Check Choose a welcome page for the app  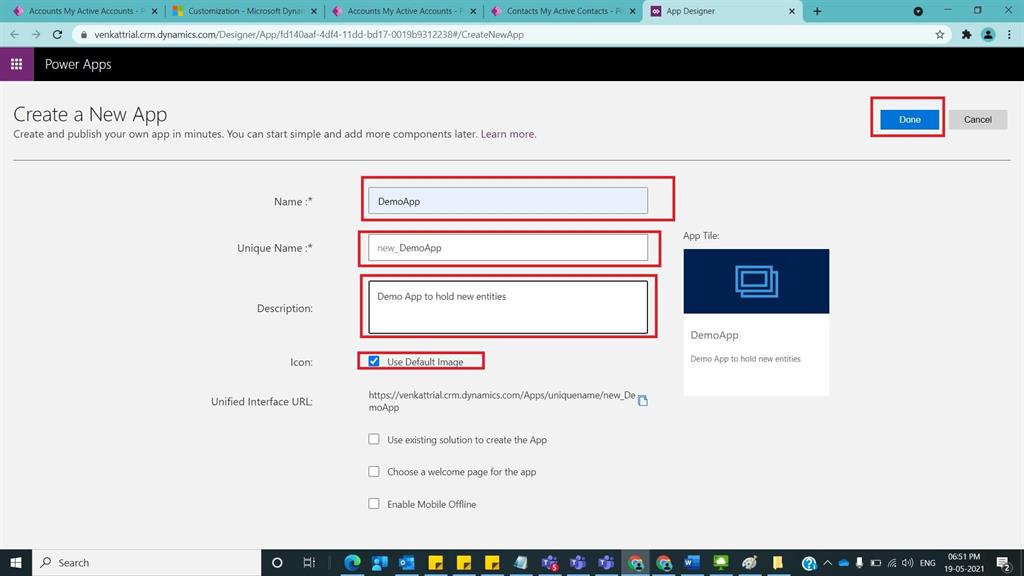click(374, 471)
